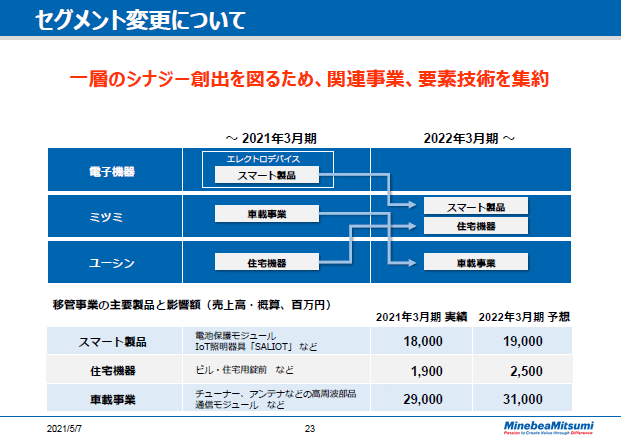Viewport: 621px width, 438px height.
Task: Click the 29,000 value cell
Action: (x=420, y=399)
